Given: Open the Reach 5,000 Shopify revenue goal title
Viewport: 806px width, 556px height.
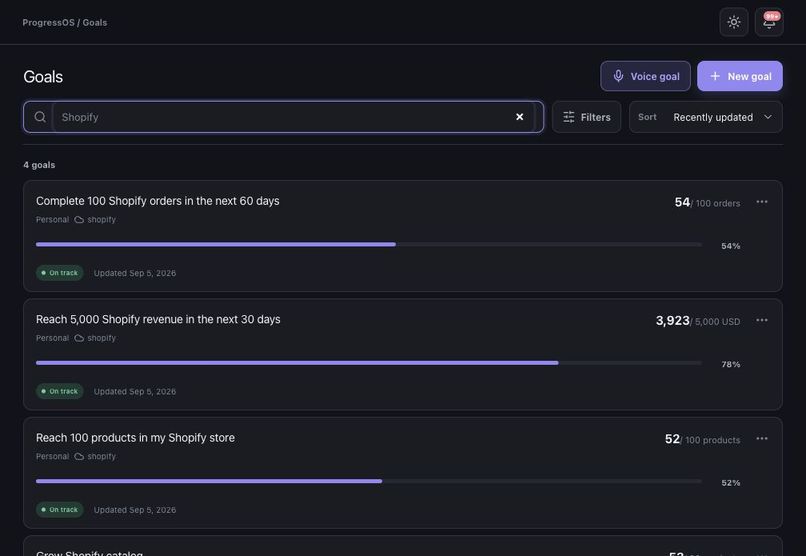Looking at the screenshot, I should click(158, 319).
